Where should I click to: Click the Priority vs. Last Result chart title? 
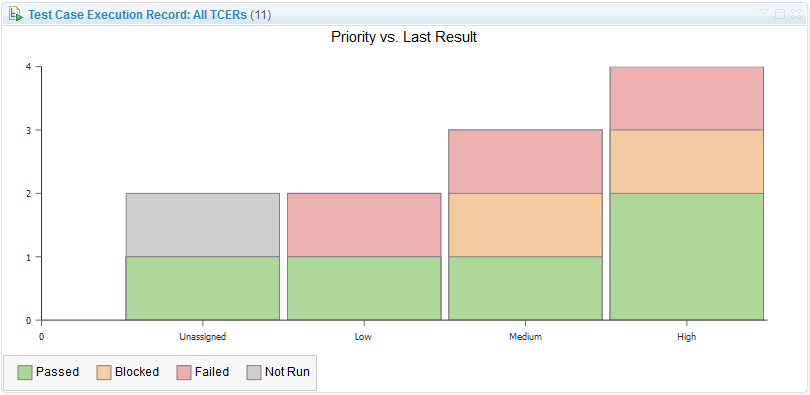[x=404, y=37]
